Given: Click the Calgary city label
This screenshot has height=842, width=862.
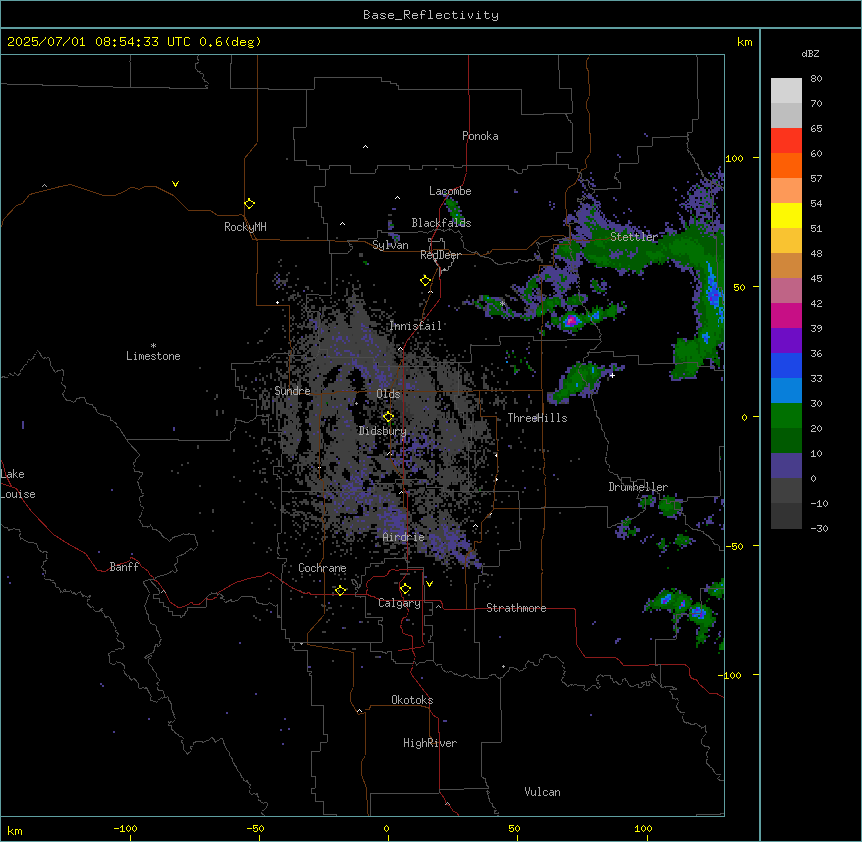Looking at the screenshot, I should (x=399, y=603).
